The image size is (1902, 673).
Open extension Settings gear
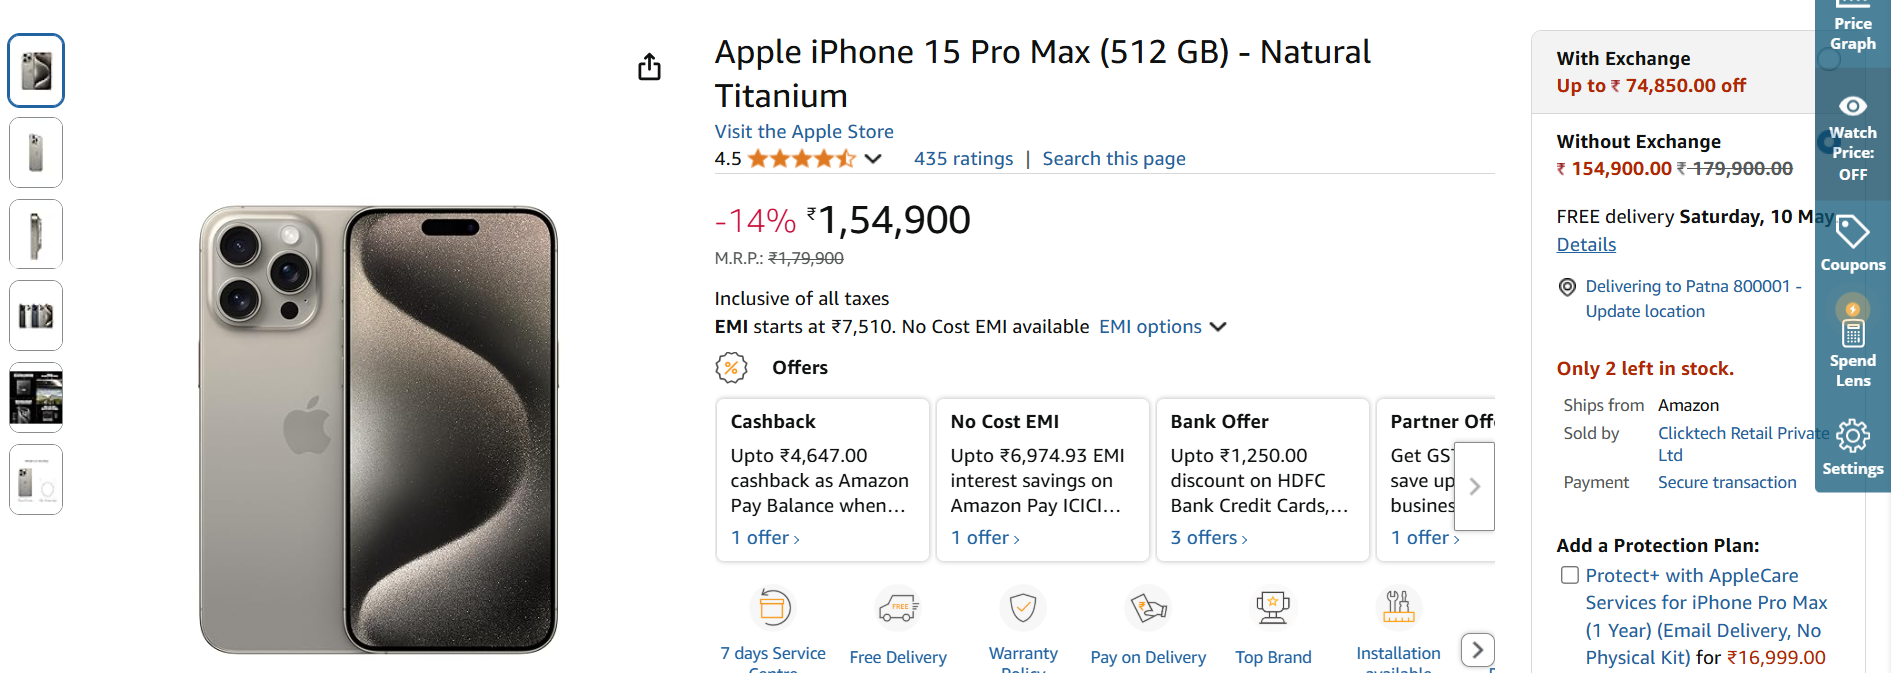pyautogui.click(x=1852, y=436)
